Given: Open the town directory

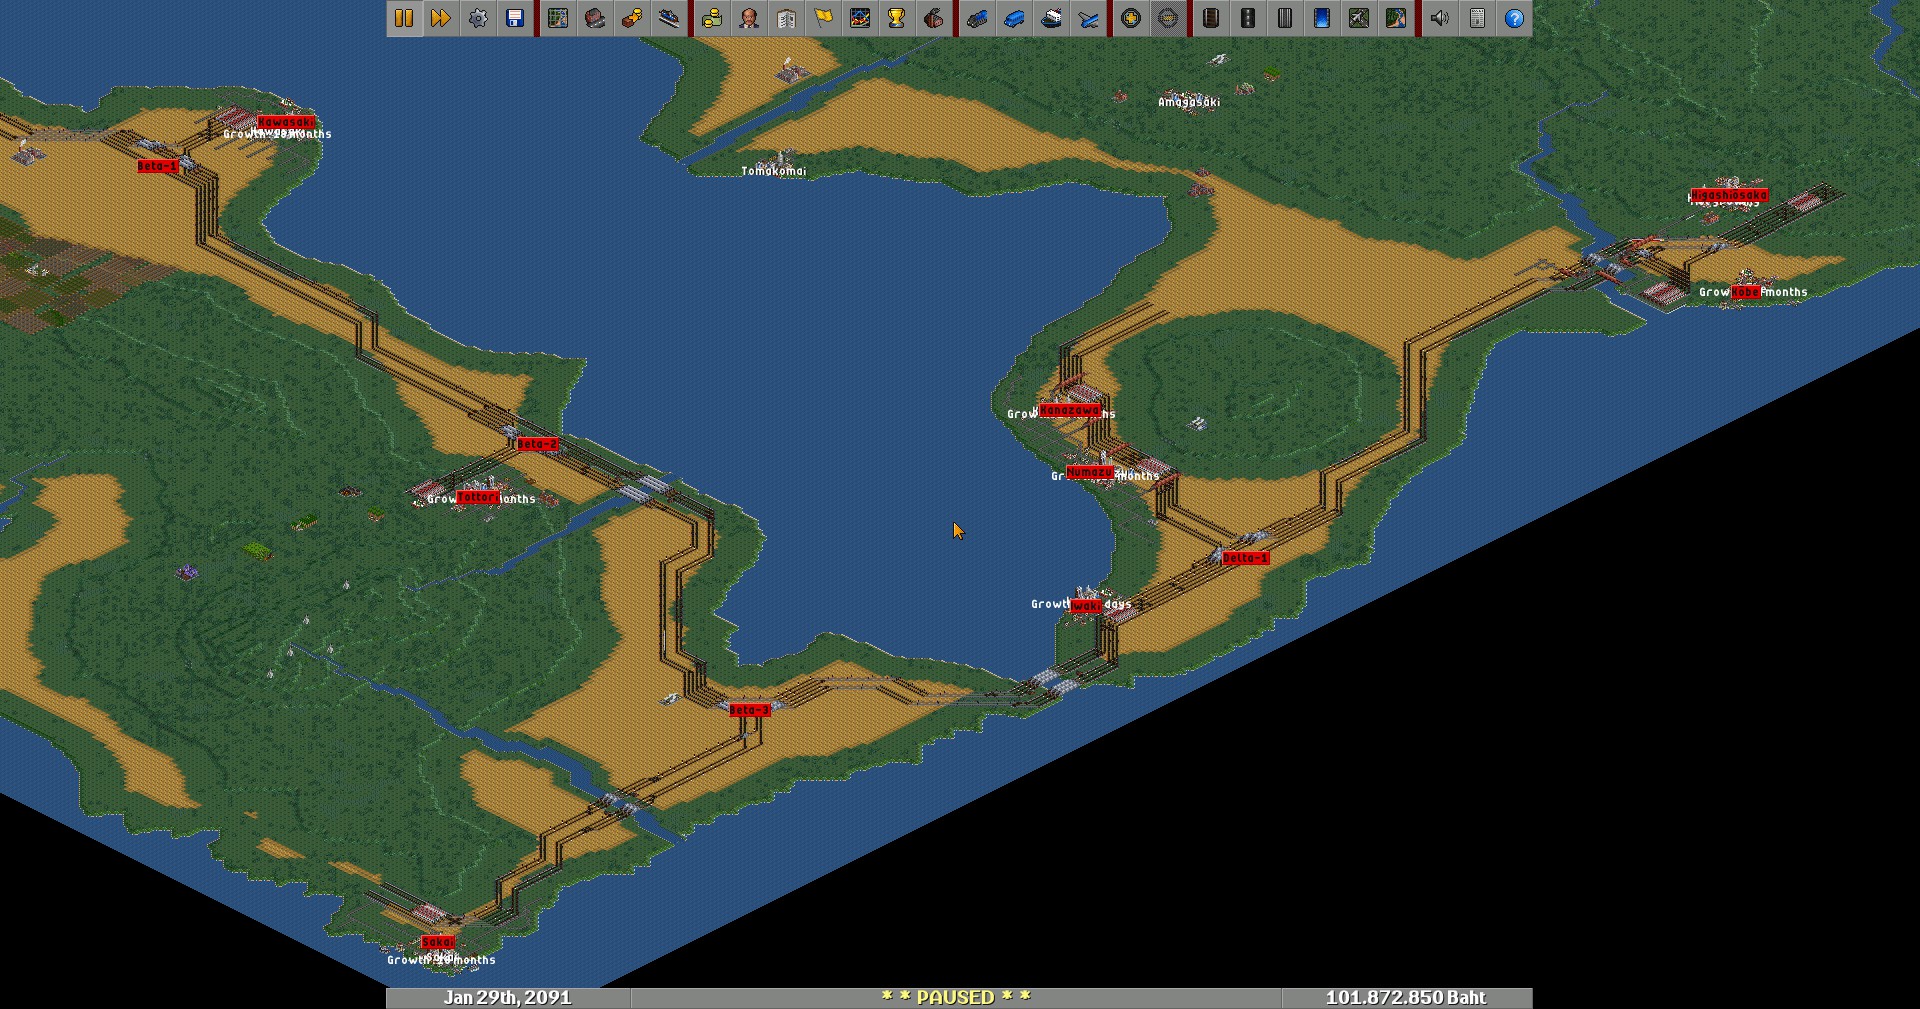Looking at the screenshot, I should coord(595,18).
